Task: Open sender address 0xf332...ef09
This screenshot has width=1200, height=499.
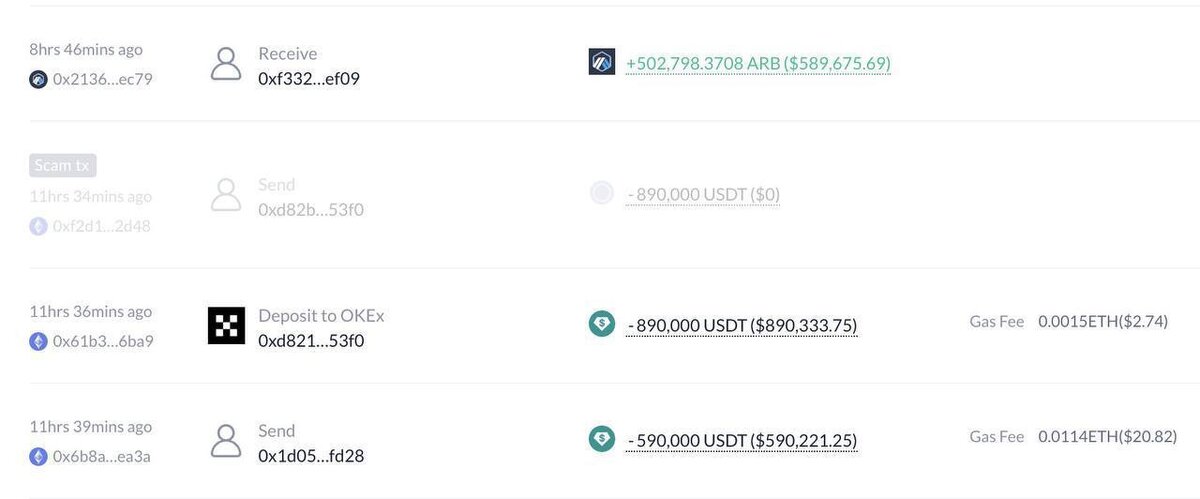Action: tap(308, 77)
